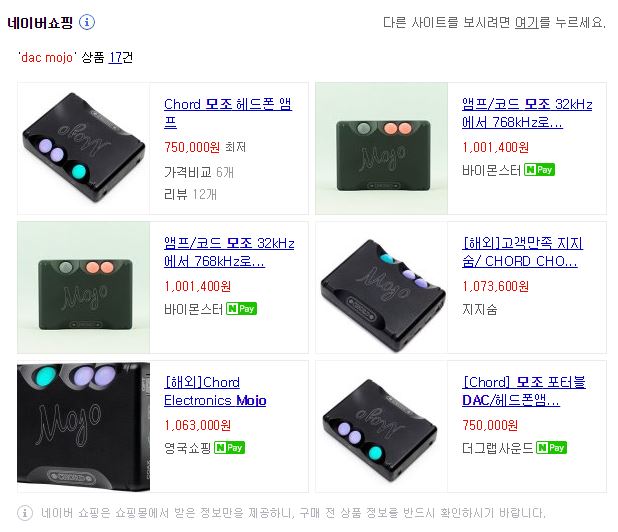Click N Pay badge next to 더그랩사운드
The height and width of the screenshot is (532, 618).
[x=551, y=448]
